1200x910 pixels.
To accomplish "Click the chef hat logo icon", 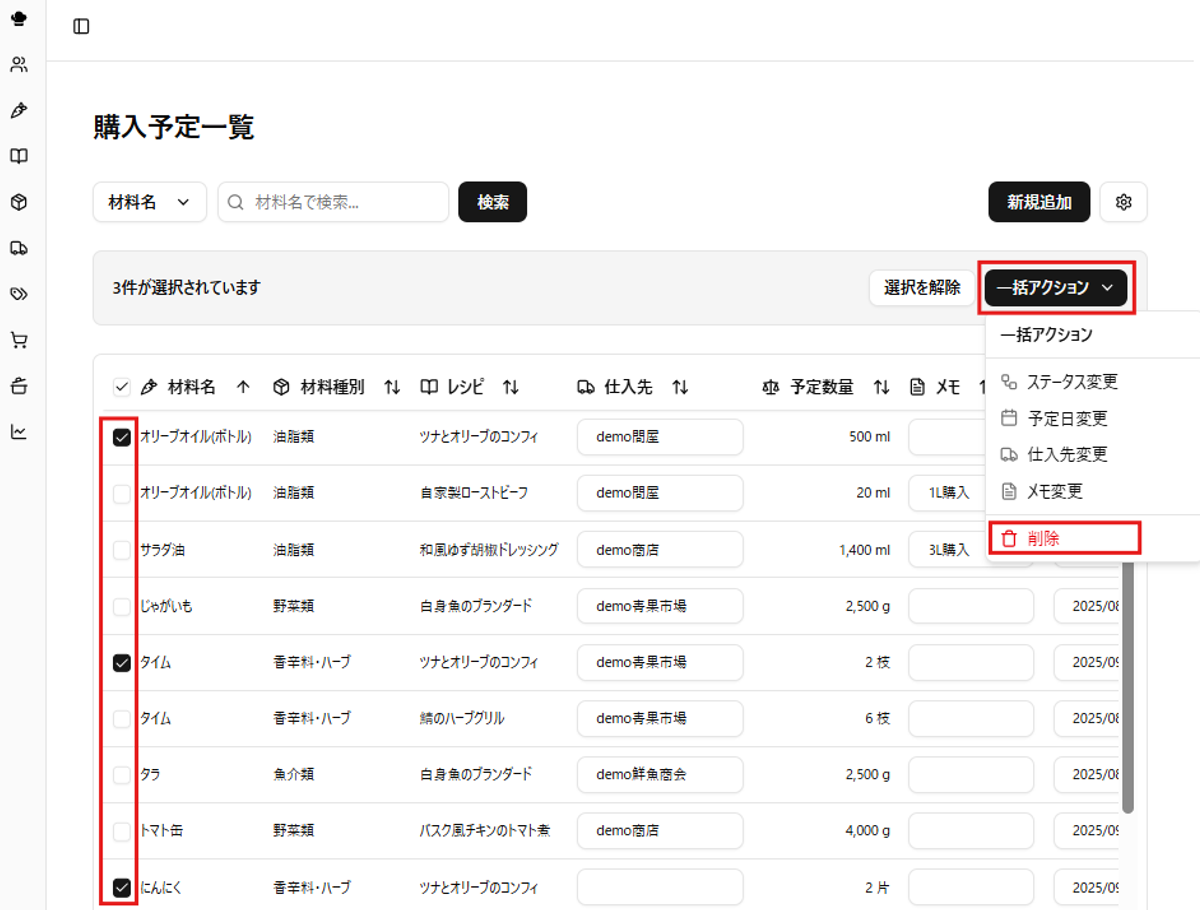I will [19, 19].
